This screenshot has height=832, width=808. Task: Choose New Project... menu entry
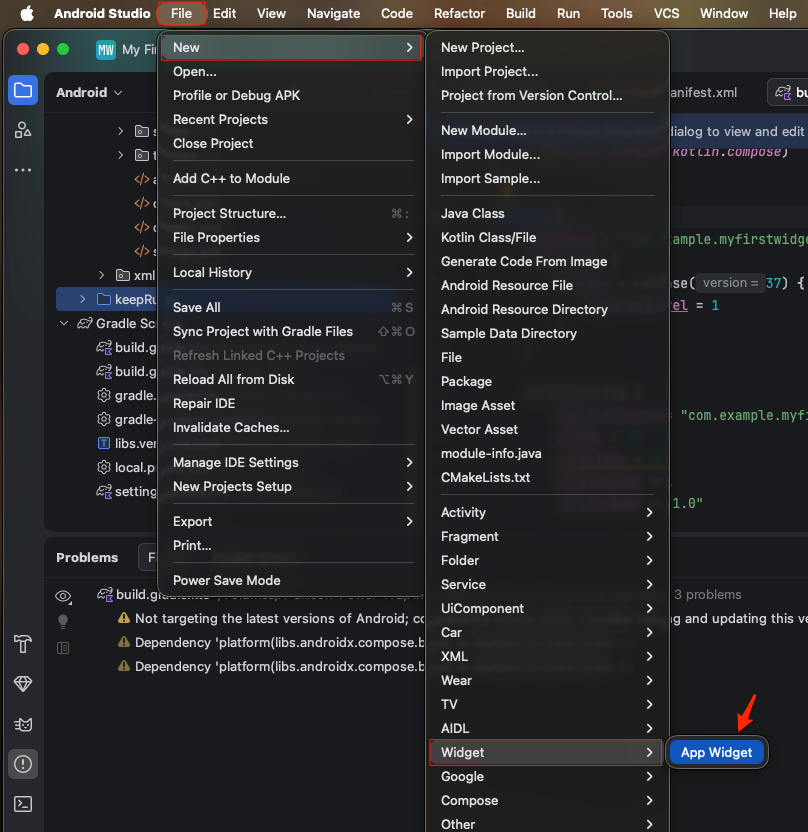point(546,47)
